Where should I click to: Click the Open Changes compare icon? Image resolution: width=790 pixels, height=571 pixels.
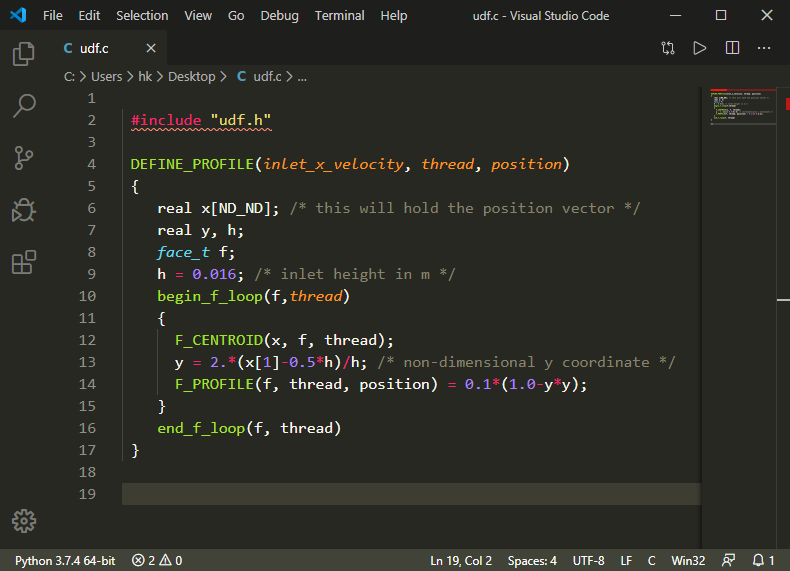(x=668, y=48)
